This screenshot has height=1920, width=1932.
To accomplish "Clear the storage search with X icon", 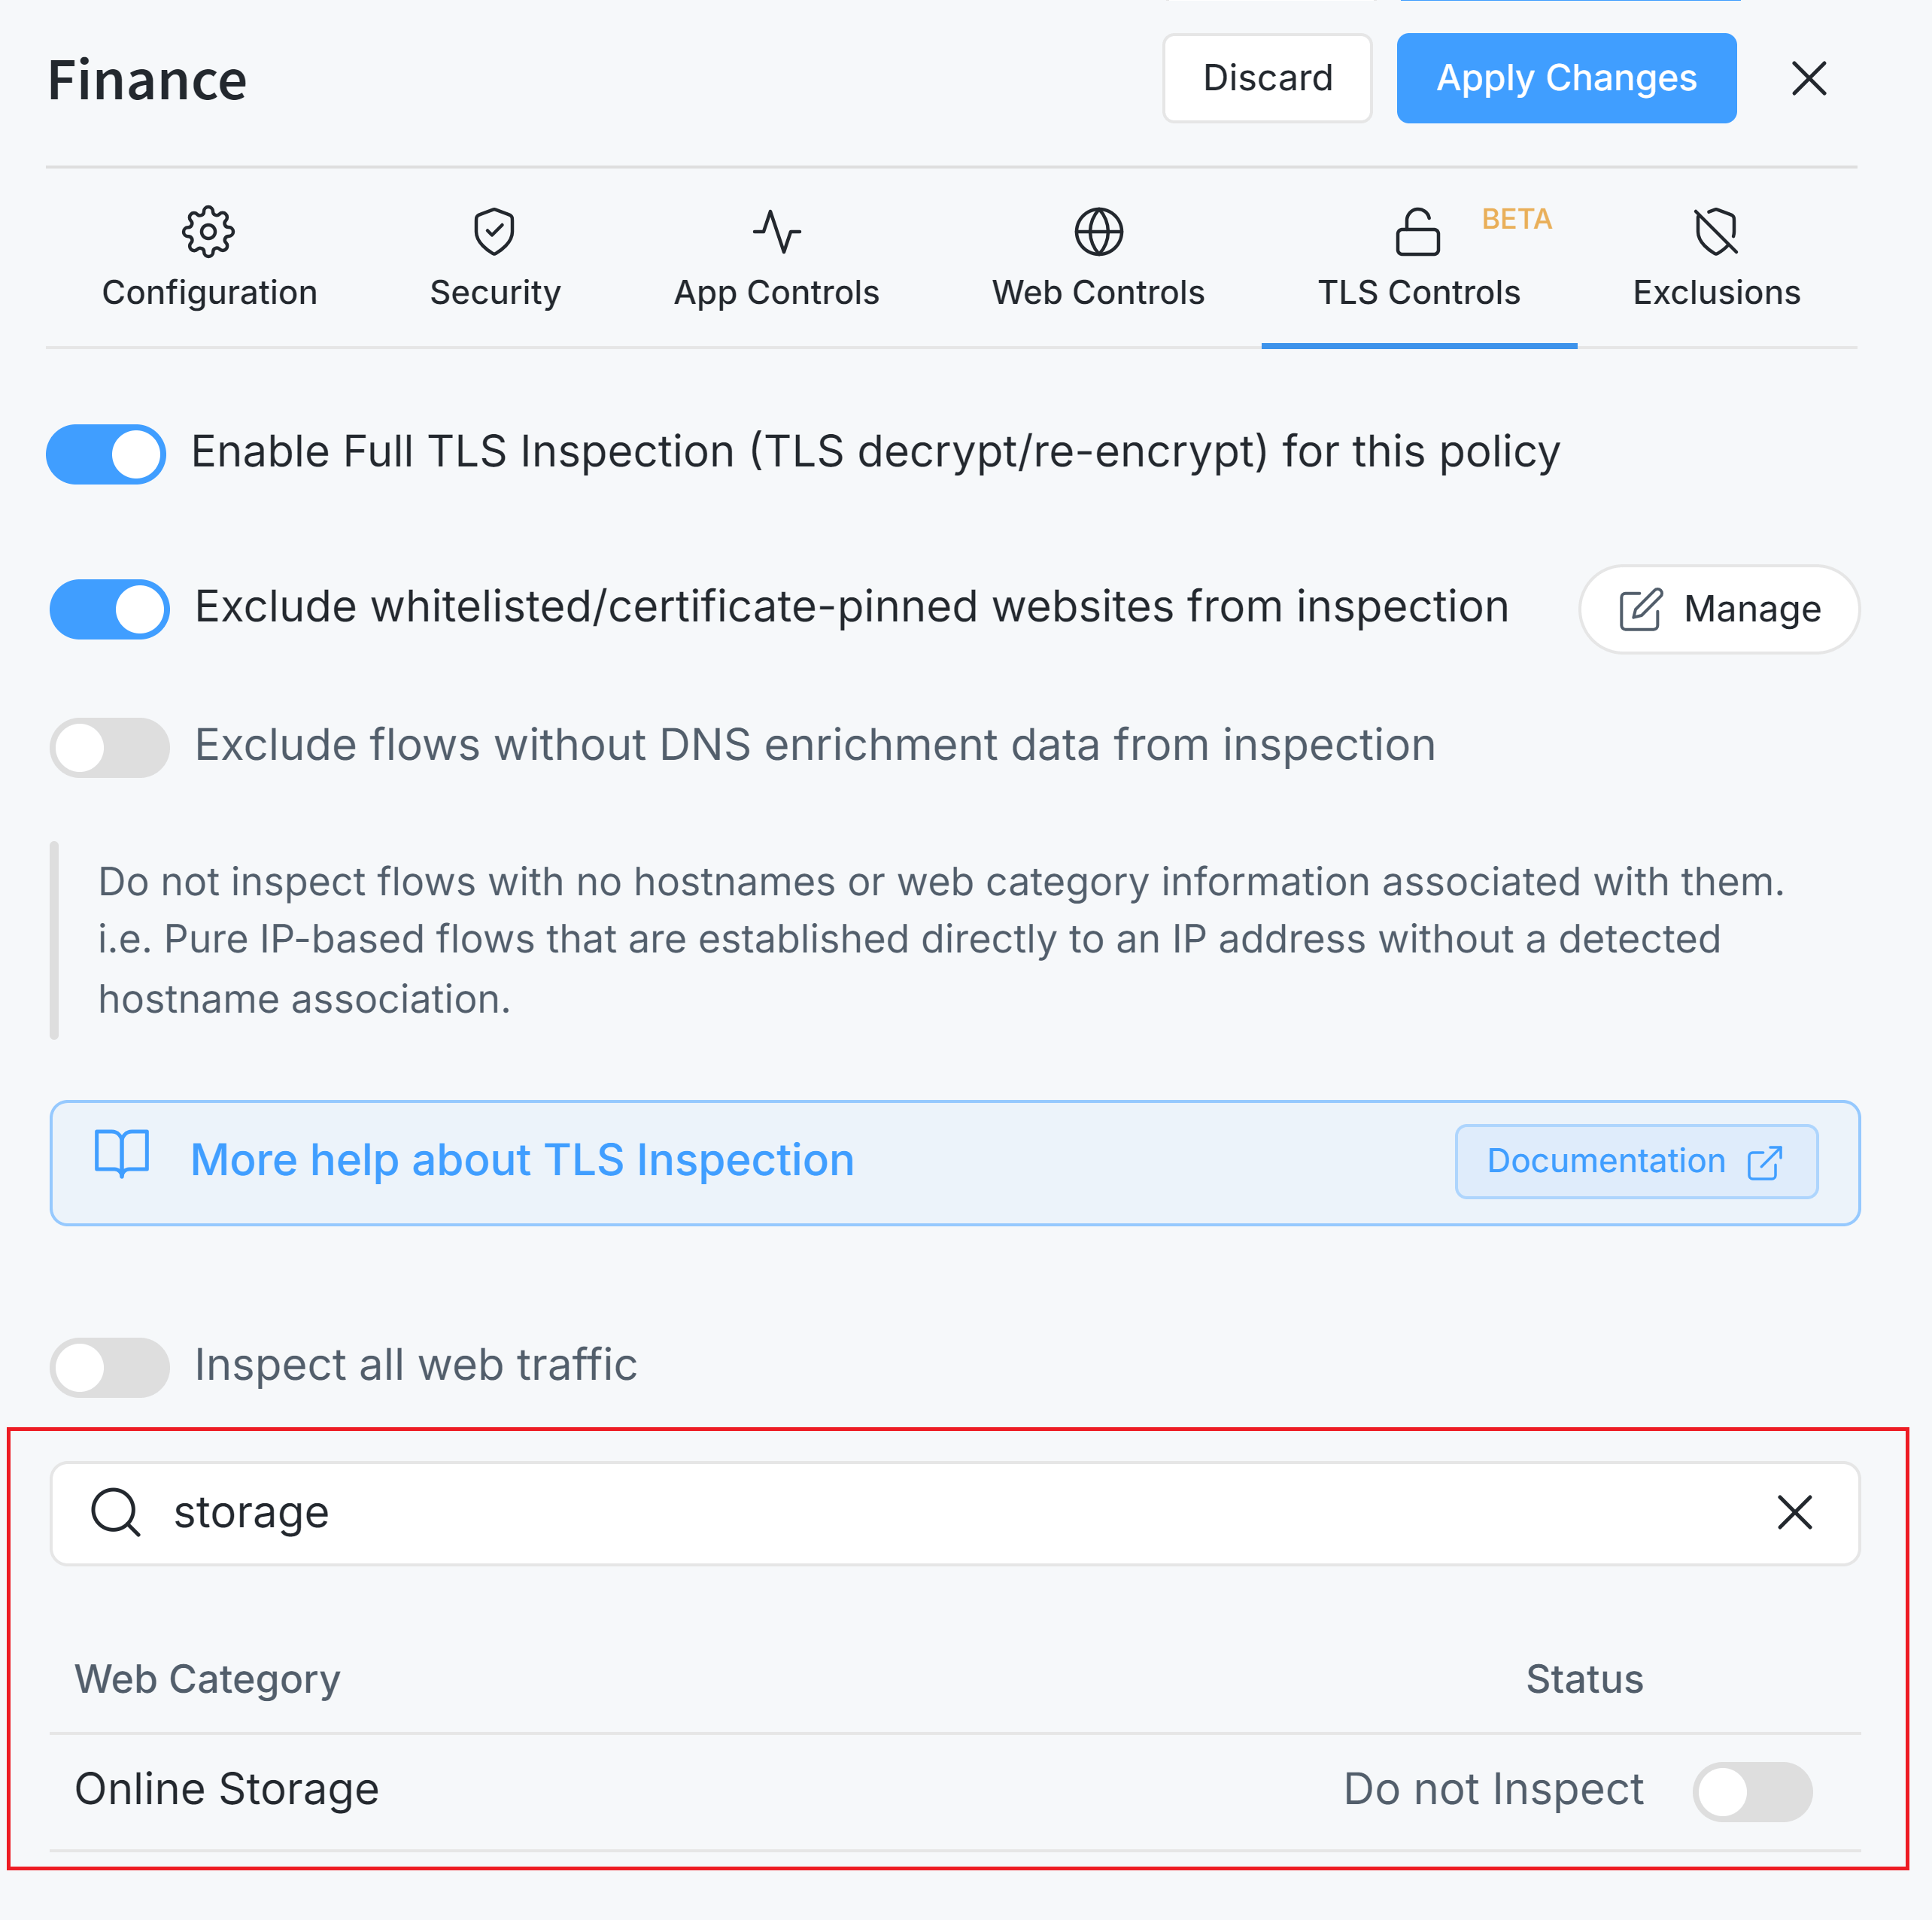I will pos(1794,1512).
